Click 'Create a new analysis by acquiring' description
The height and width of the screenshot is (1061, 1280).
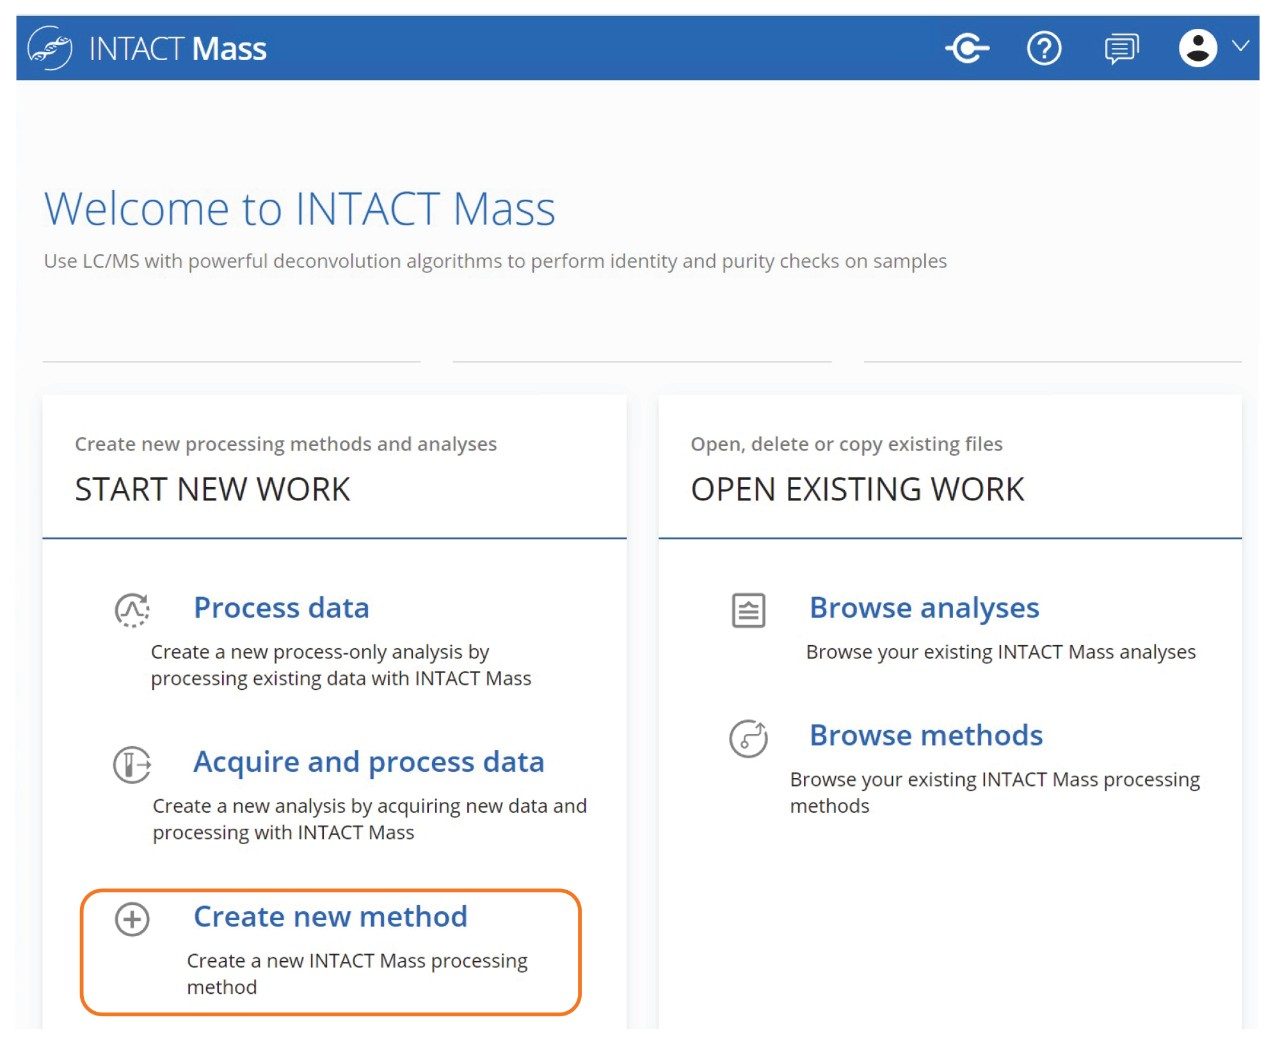(x=369, y=819)
